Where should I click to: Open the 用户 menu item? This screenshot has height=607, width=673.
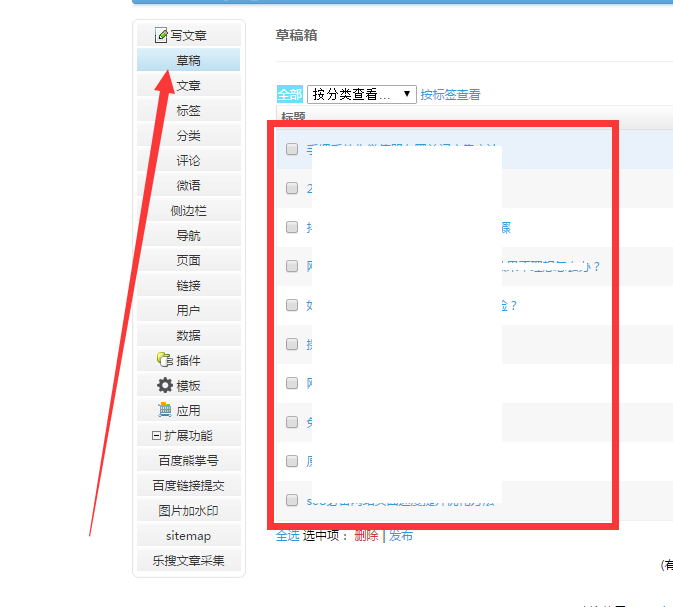point(188,310)
